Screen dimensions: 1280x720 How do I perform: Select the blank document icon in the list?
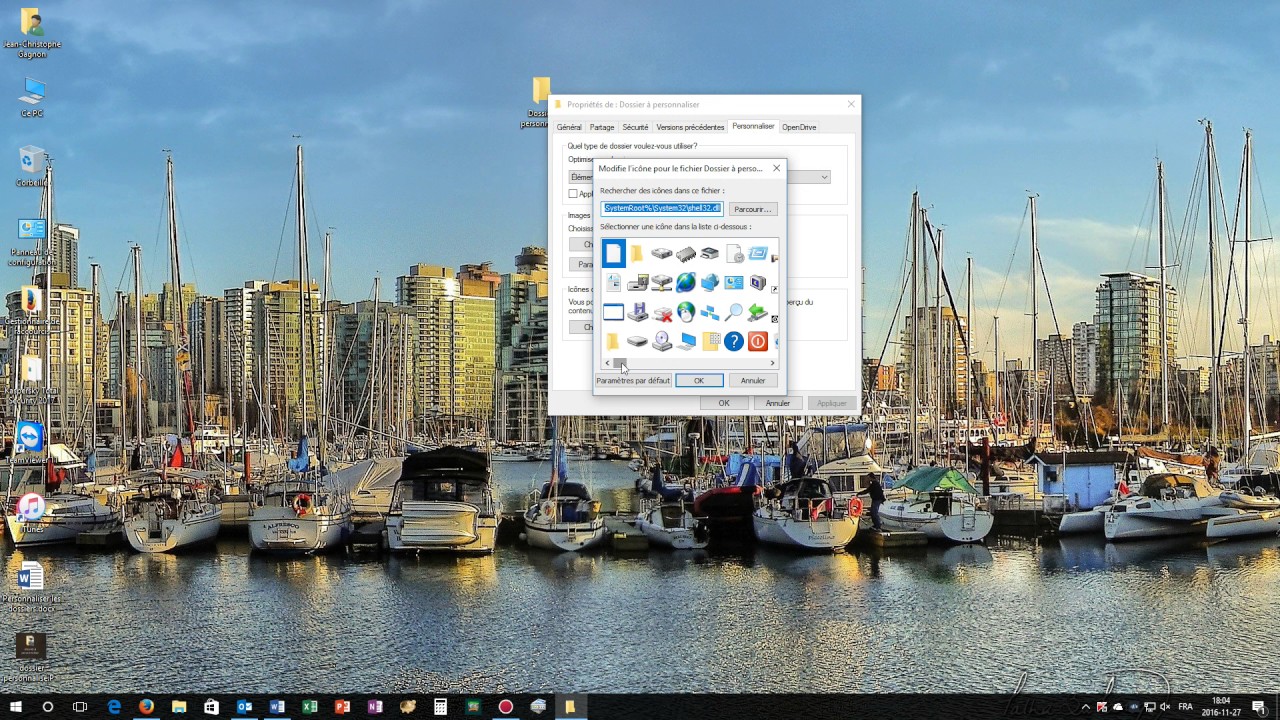(x=614, y=253)
